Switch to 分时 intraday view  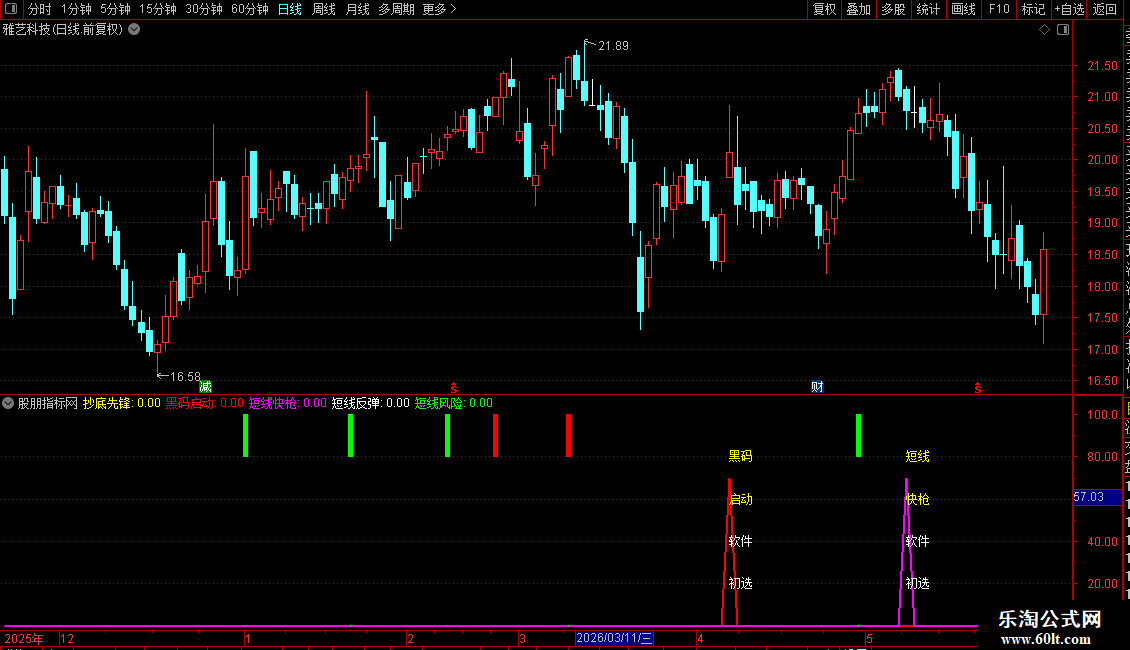(40, 9)
